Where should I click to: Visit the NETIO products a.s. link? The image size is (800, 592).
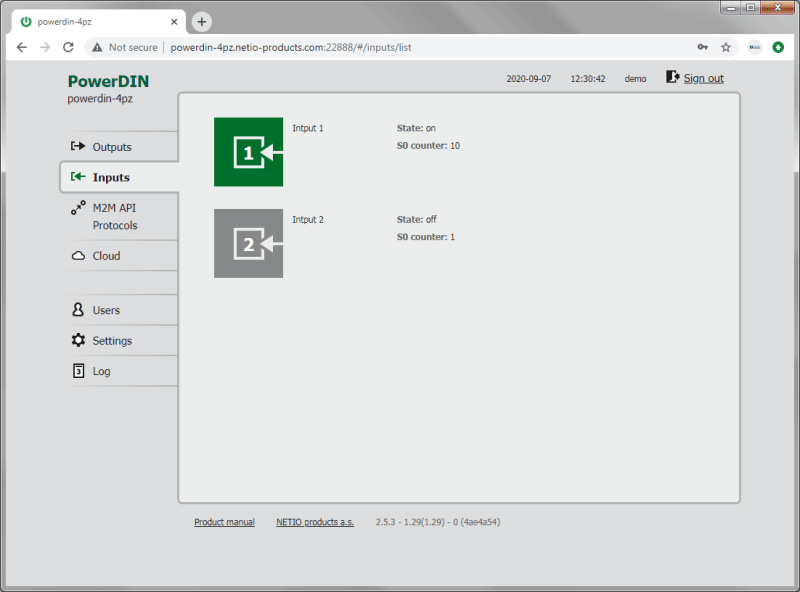point(315,521)
